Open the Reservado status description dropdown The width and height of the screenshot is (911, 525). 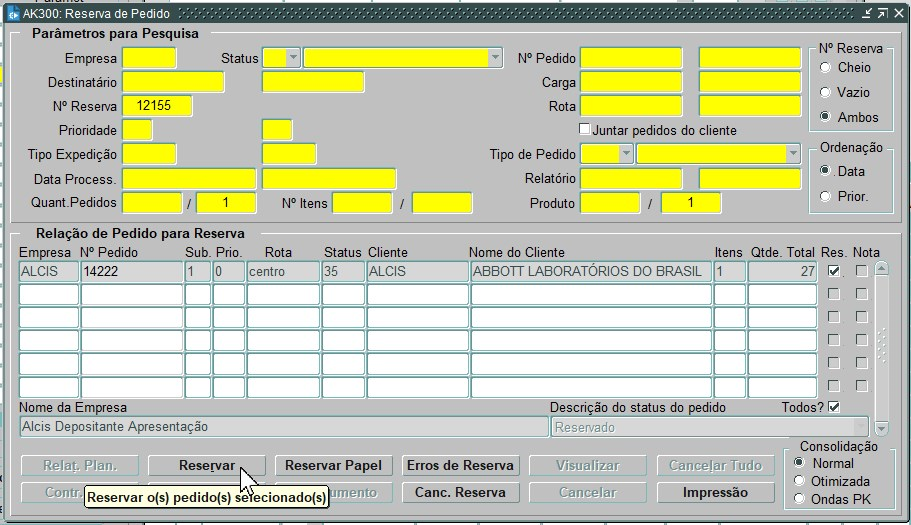coord(861,427)
